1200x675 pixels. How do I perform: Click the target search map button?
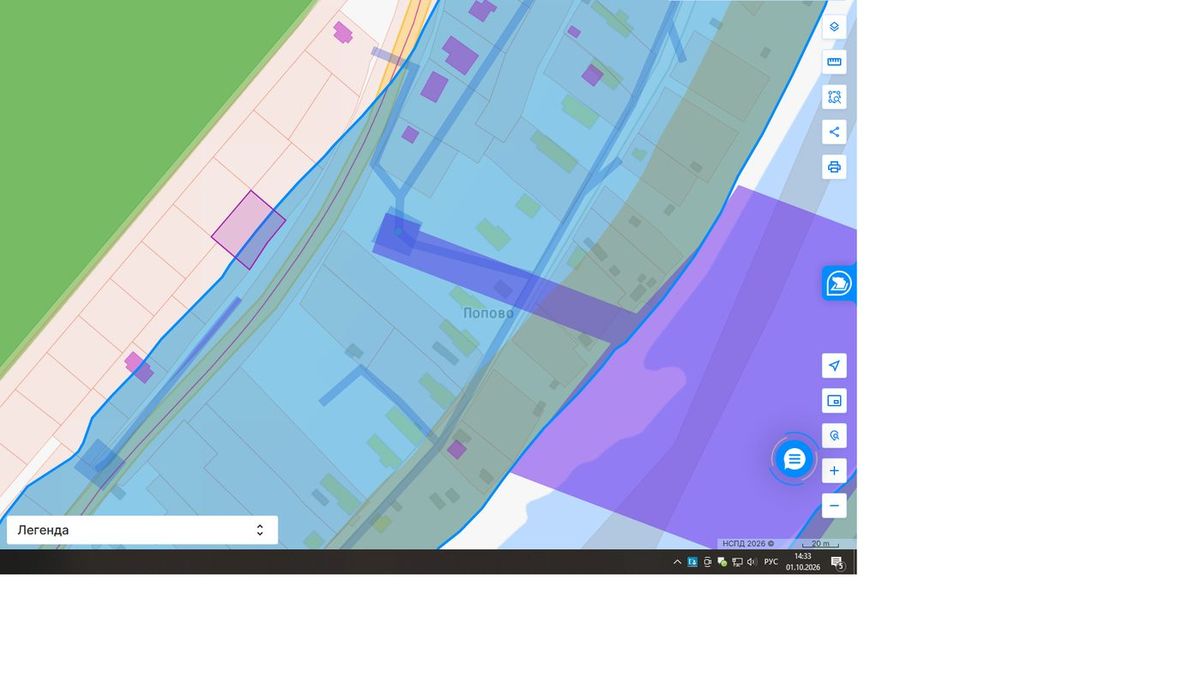(834, 436)
